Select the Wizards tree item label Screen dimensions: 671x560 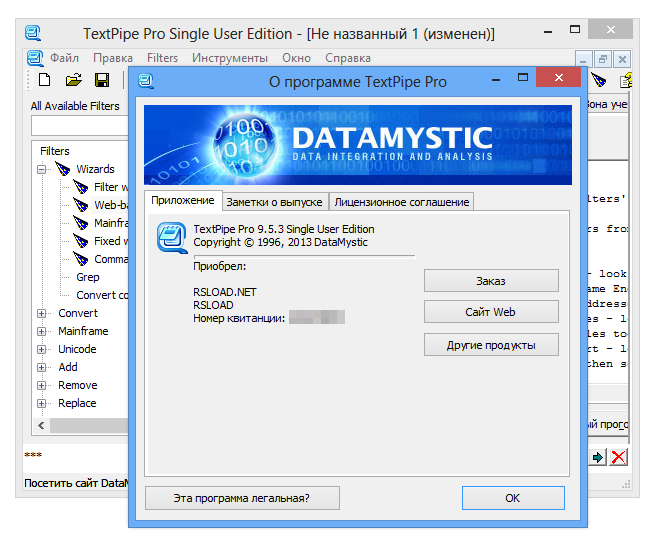[95, 169]
